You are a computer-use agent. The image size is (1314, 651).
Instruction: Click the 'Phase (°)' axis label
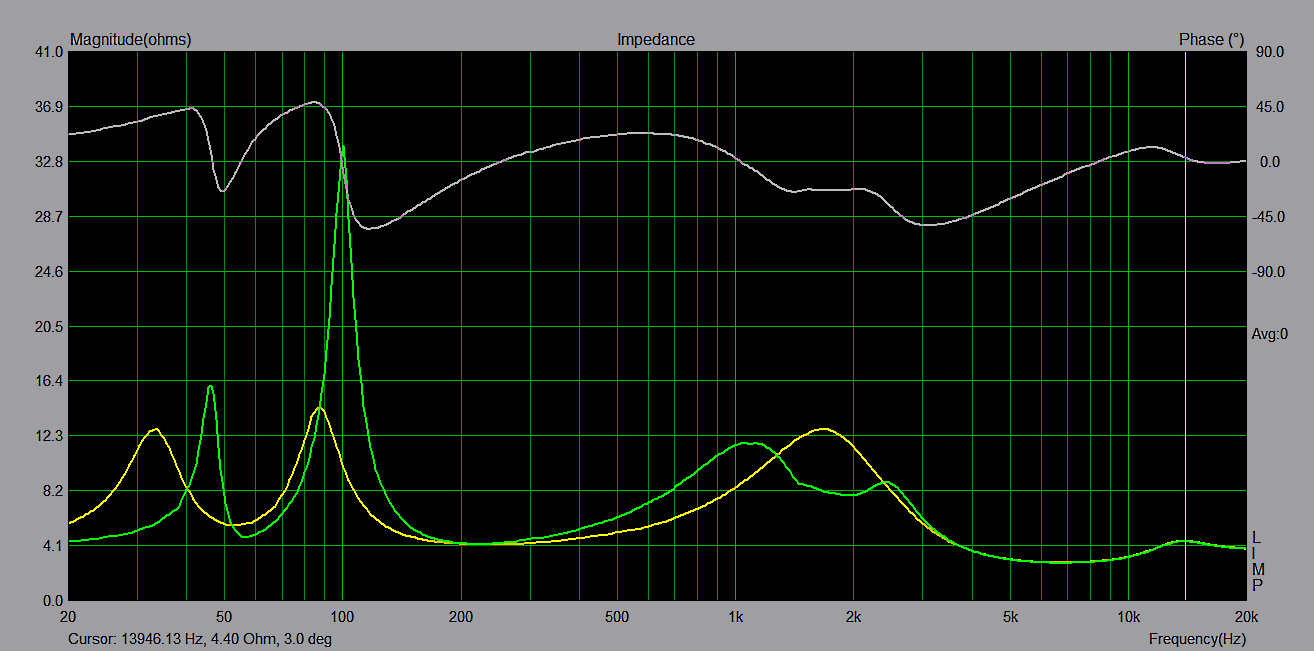pyautogui.click(x=1211, y=40)
